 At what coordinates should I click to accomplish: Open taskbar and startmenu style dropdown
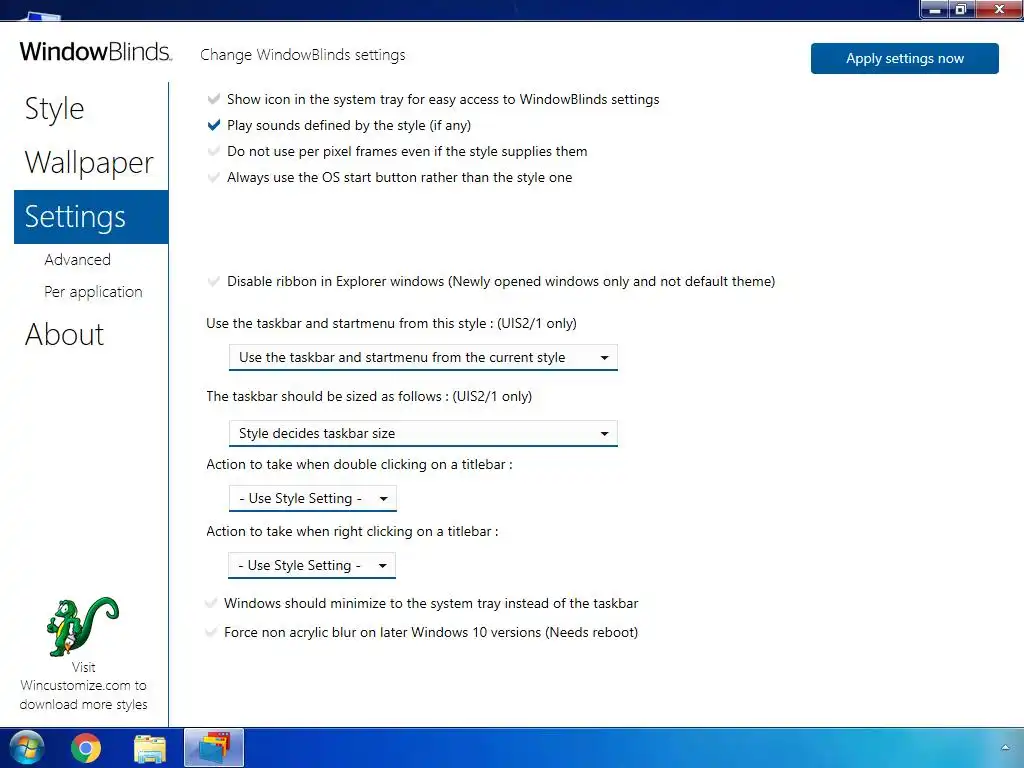point(423,357)
